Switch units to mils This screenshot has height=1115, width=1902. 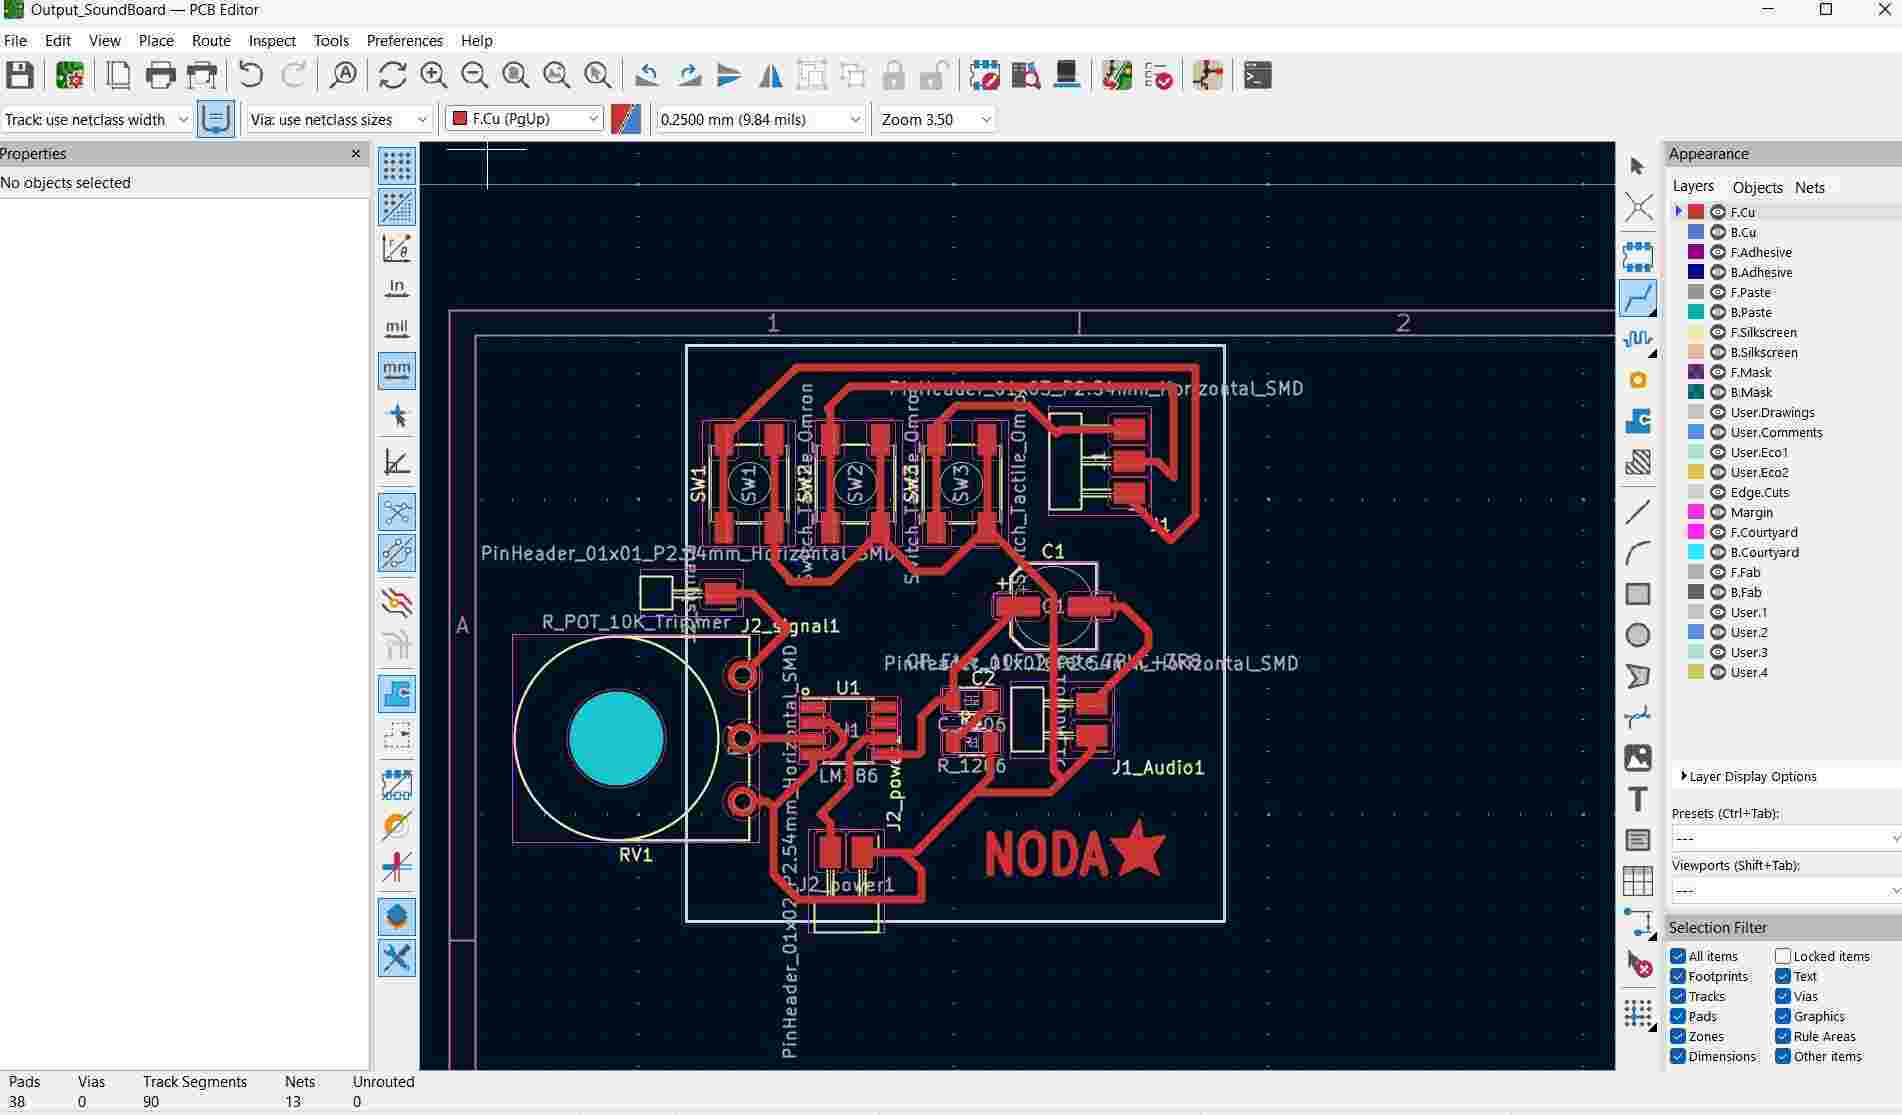point(397,329)
